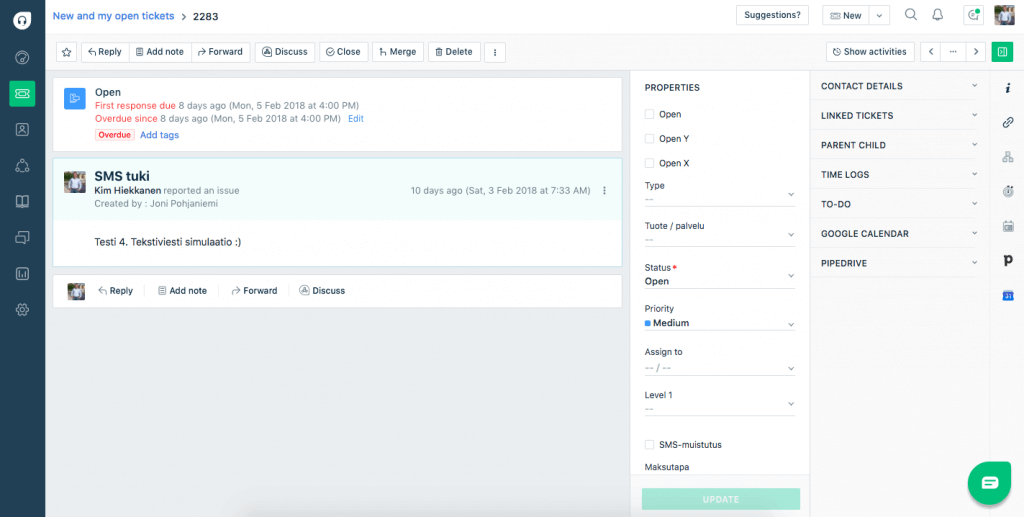Star this ticket as favorite

pos(67,52)
